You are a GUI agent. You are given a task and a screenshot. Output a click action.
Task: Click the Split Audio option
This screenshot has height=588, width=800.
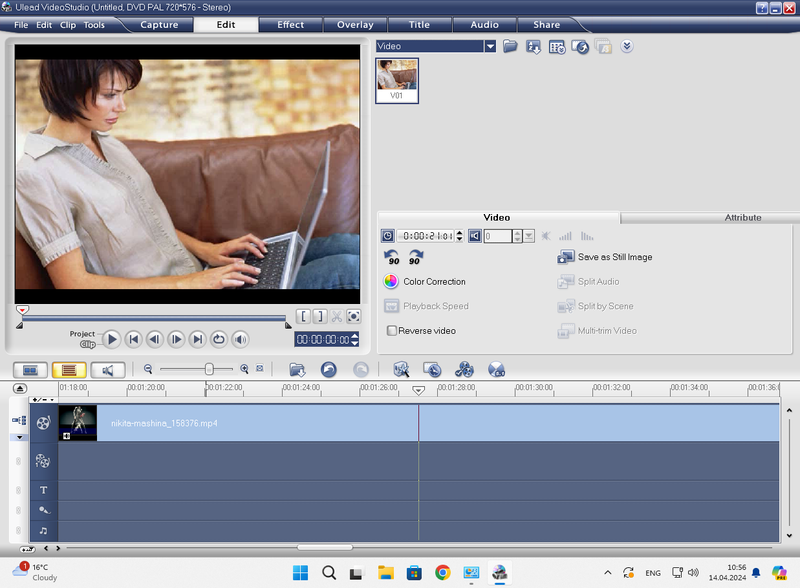click(588, 281)
